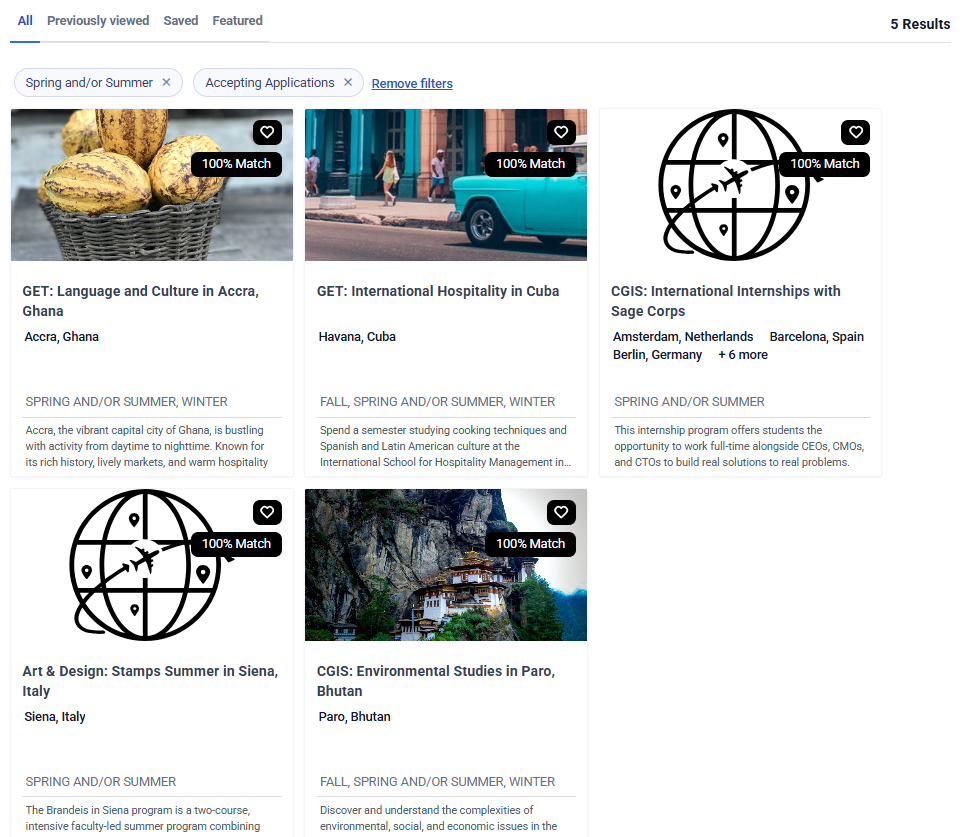This screenshot has height=837, width=970.
Task: Click the Remove filters link
Action: (412, 84)
